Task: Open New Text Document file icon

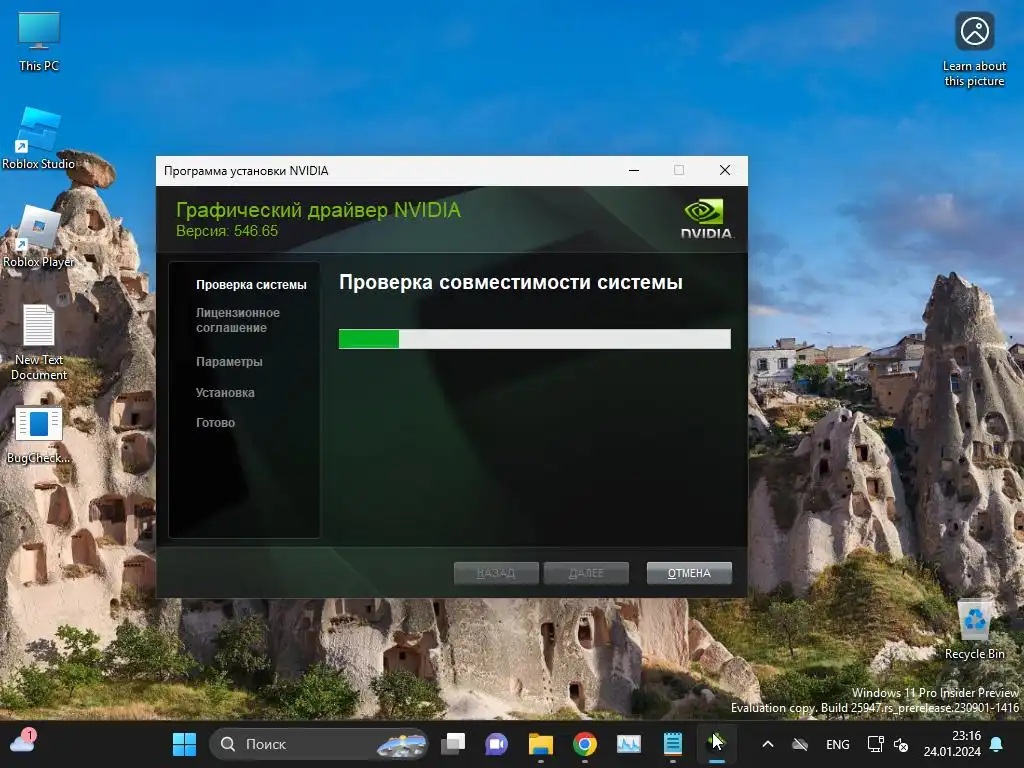Action: [x=39, y=342]
